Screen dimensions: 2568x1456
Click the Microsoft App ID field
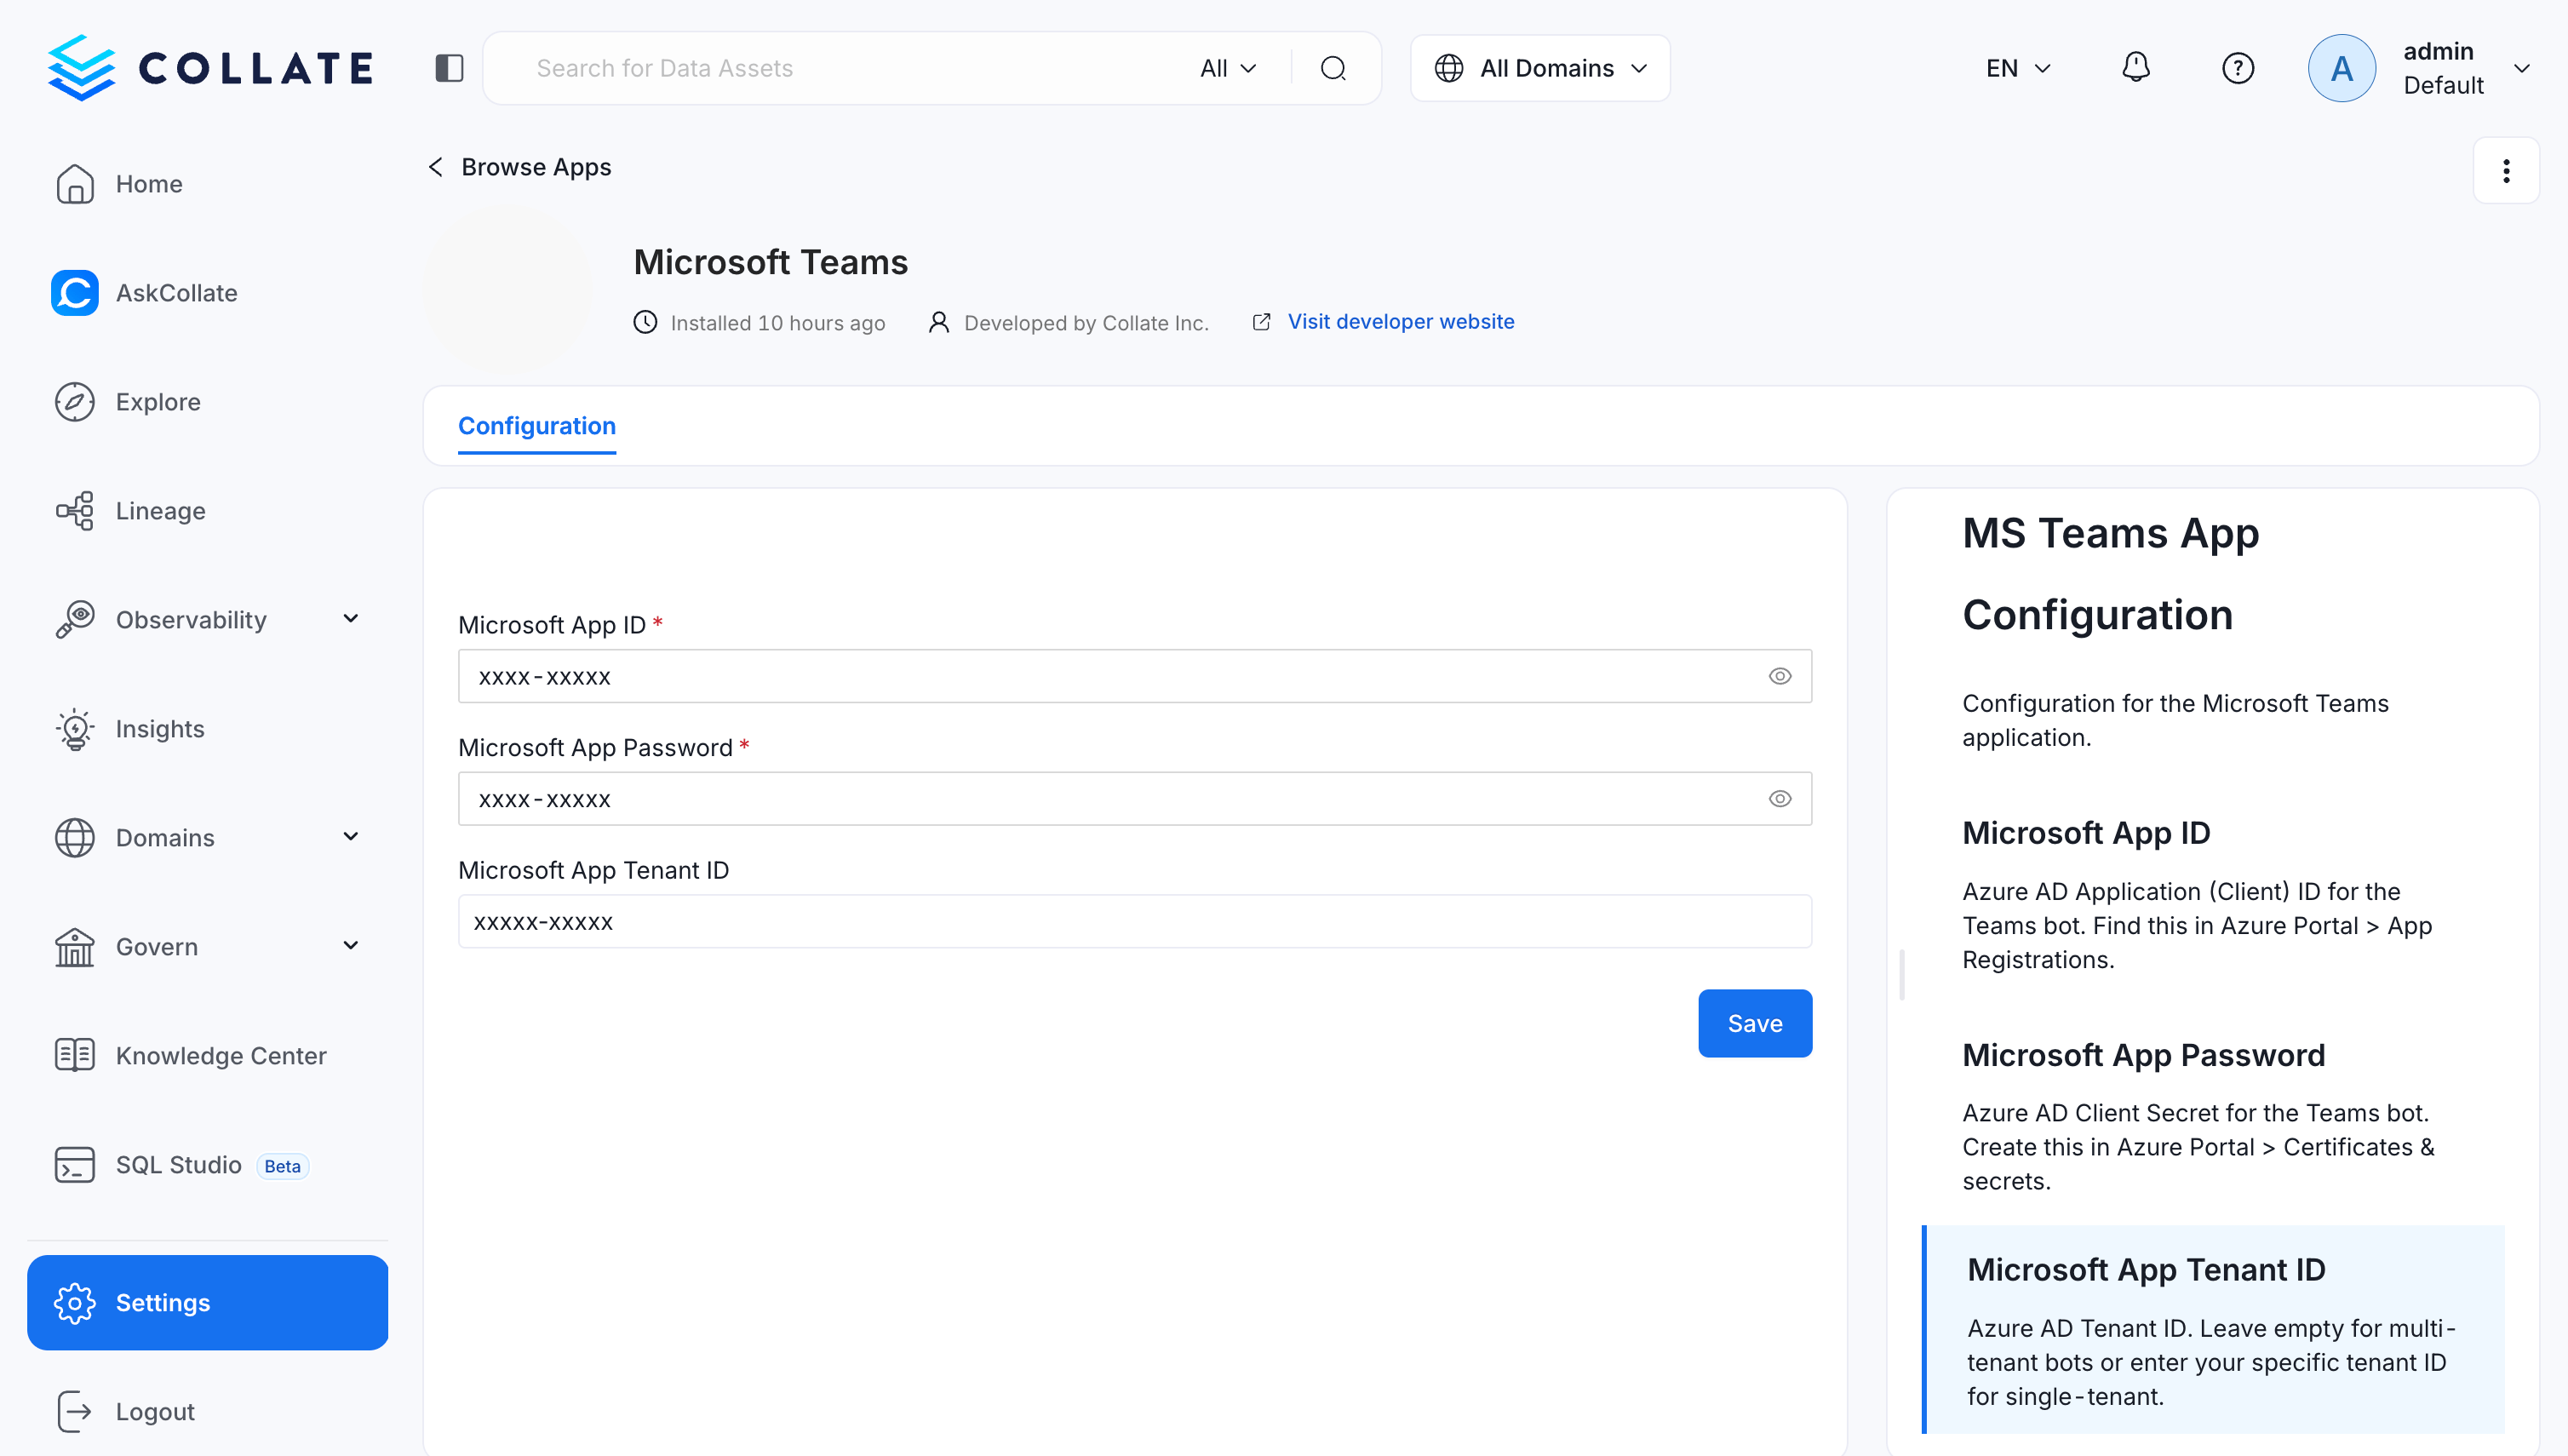click(1134, 677)
